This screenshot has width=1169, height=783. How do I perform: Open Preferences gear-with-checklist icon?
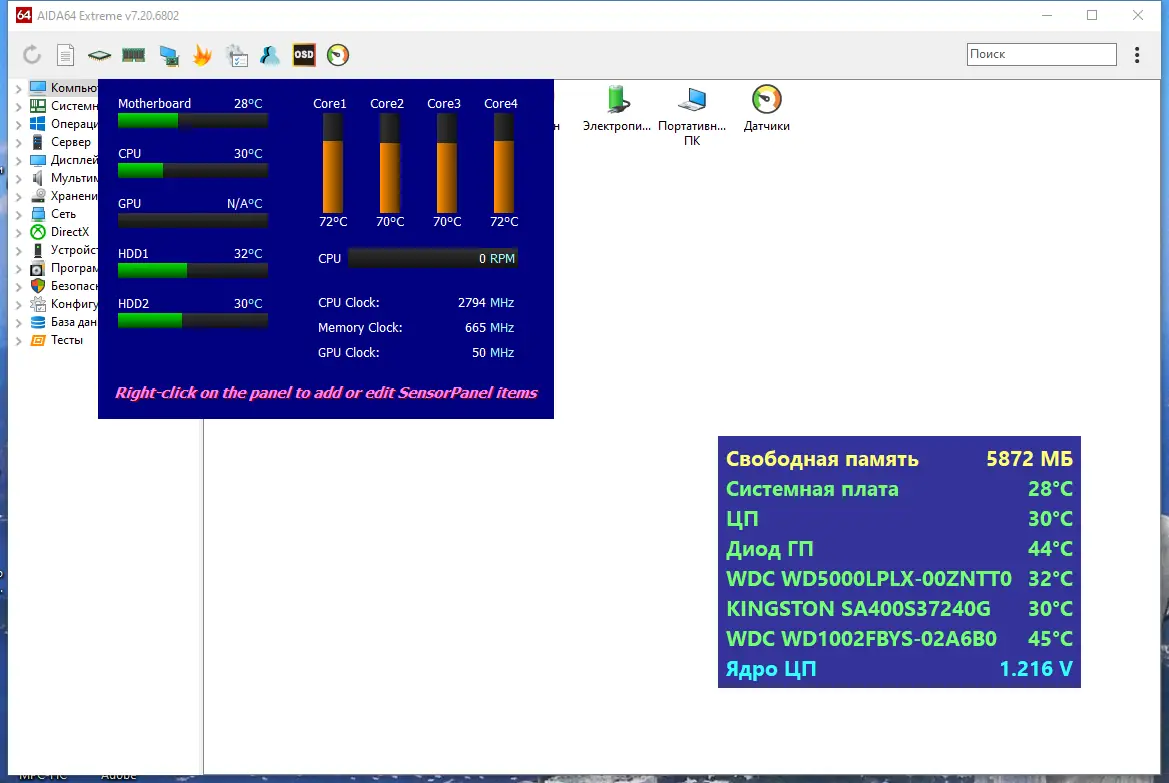tap(237, 55)
